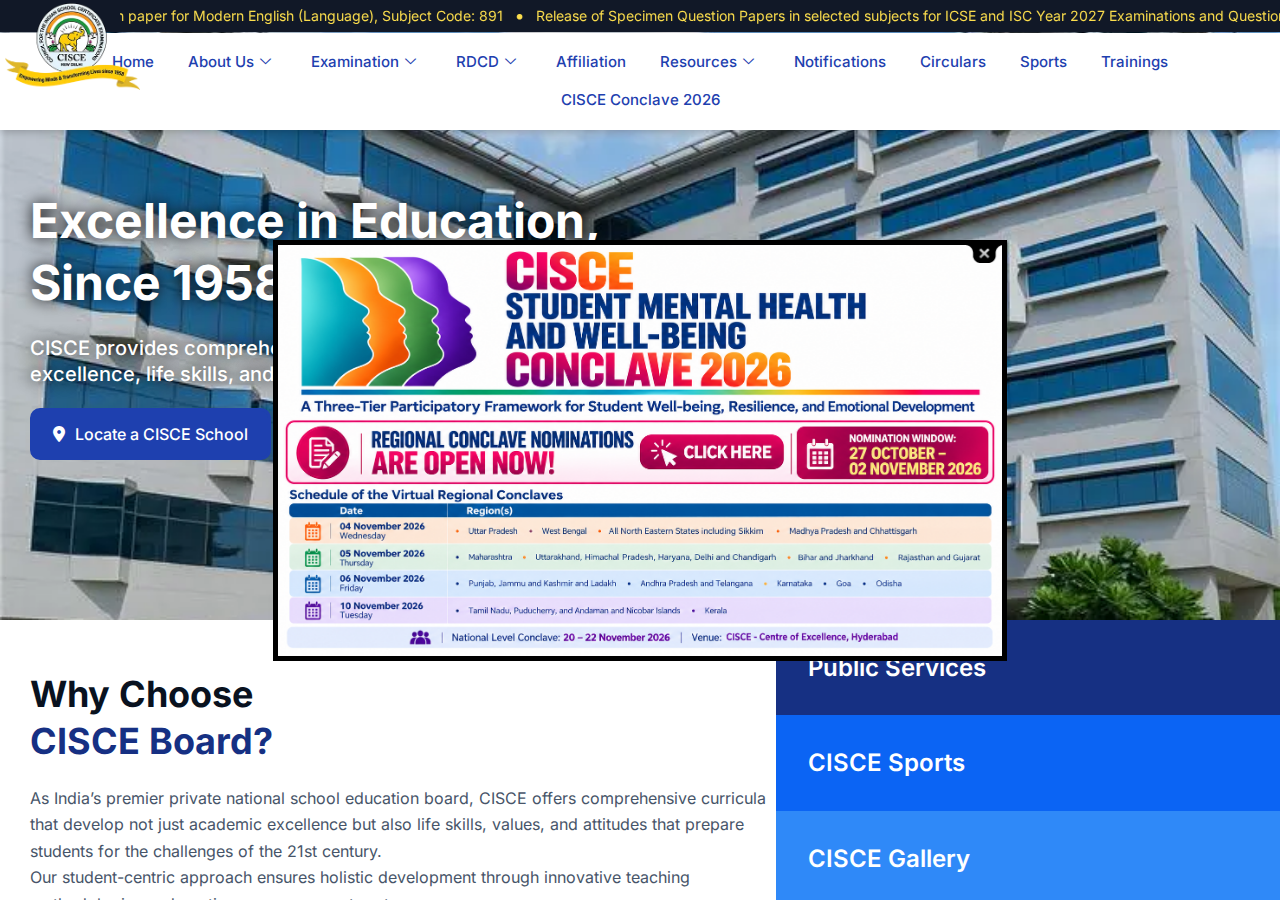Click 'Maharashtra' in the schedule table
1280x900 pixels.
coord(490,557)
